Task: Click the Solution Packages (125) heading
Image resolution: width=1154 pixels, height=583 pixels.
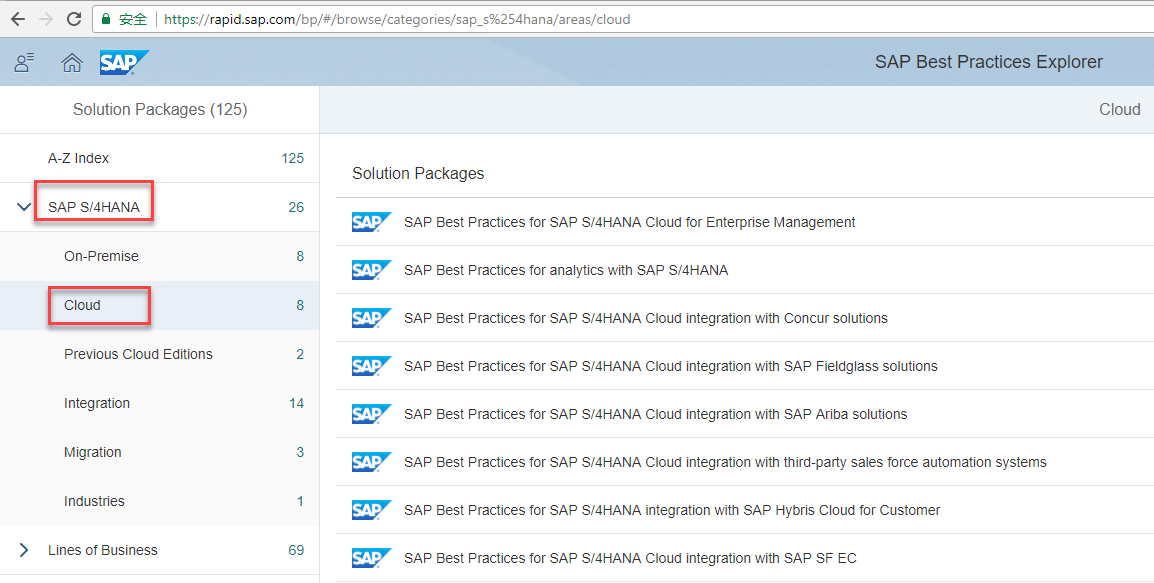Action: point(160,110)
